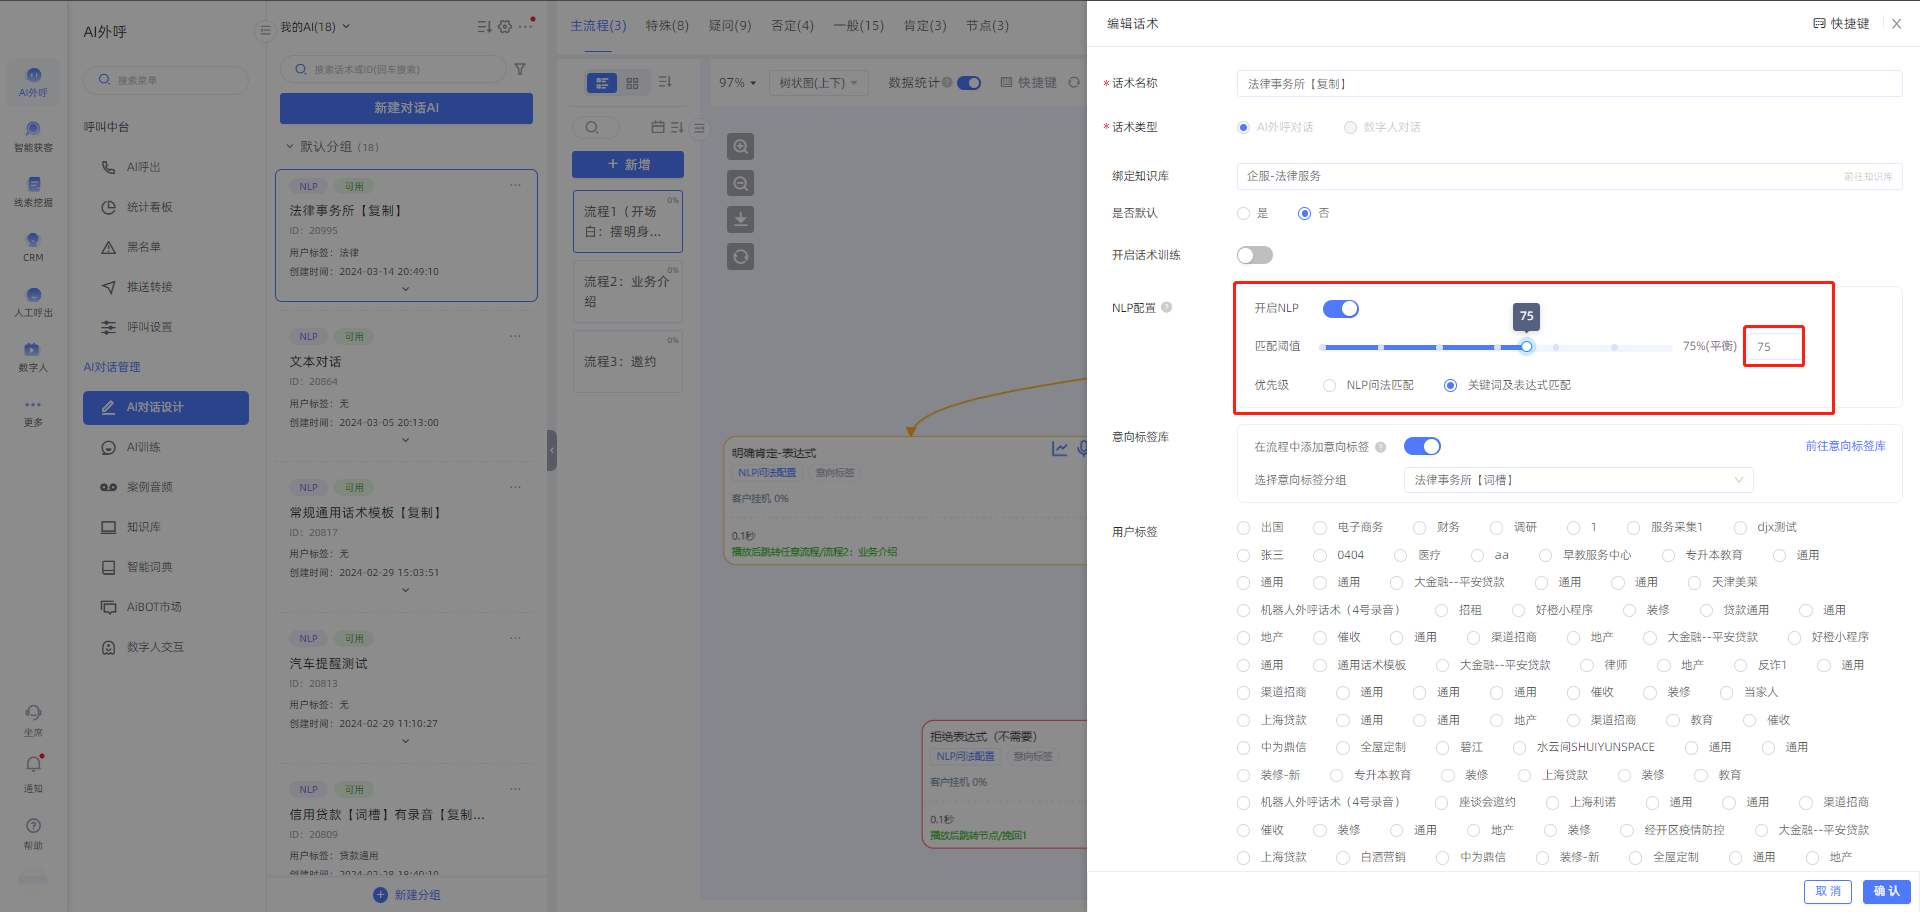This screenshot has height=912, width=1920.
Task: Toggle the 开启NLP switch
Action: pyautogui.click(x=1340, y=309)
